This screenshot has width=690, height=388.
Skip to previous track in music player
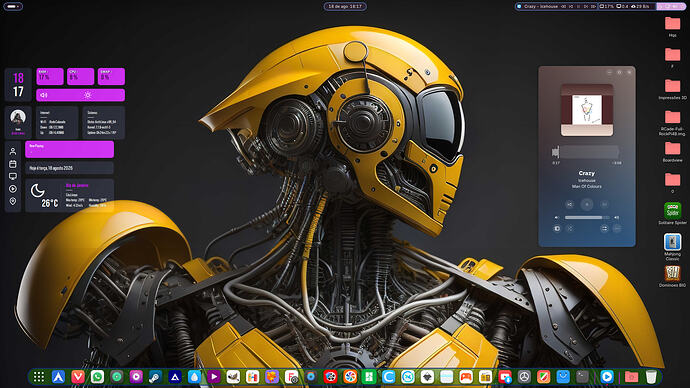coord(569,204)
